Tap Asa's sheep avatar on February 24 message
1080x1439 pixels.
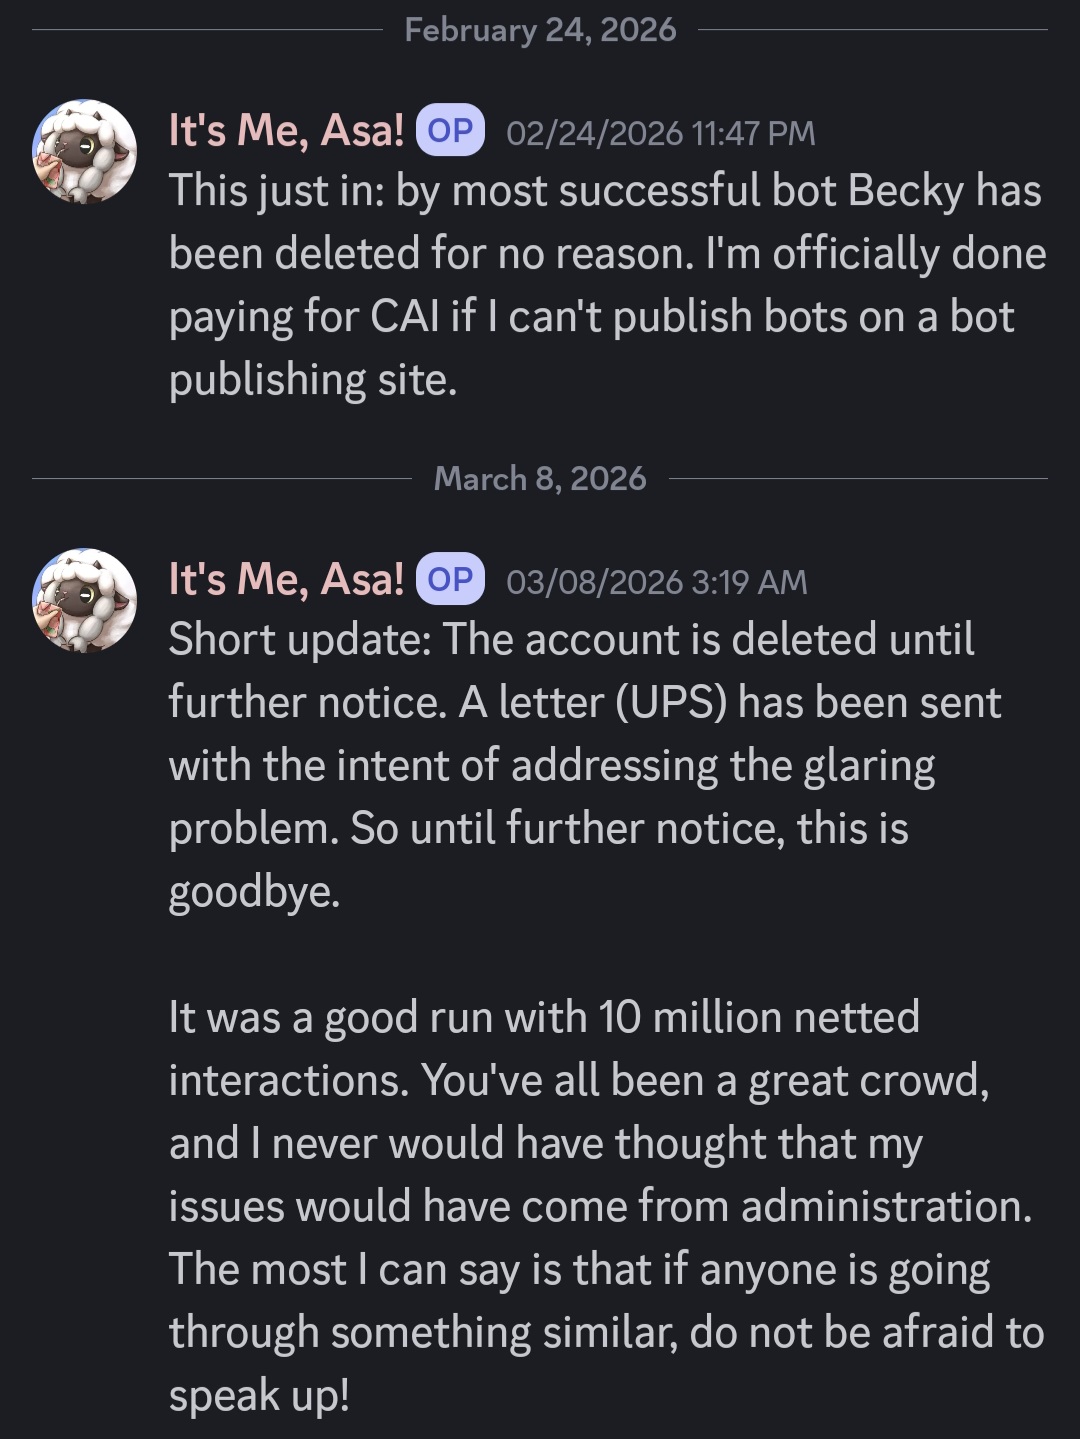pos(85,151)
